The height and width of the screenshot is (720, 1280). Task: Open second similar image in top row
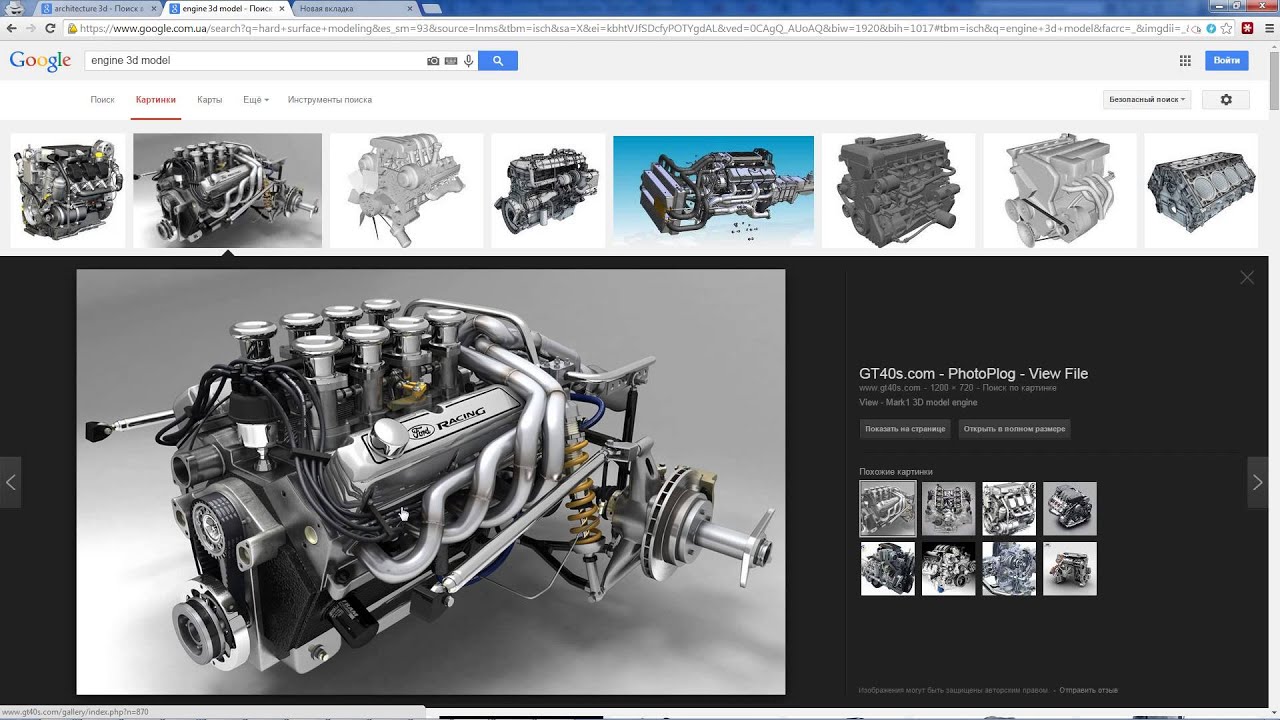click(948, 509)
